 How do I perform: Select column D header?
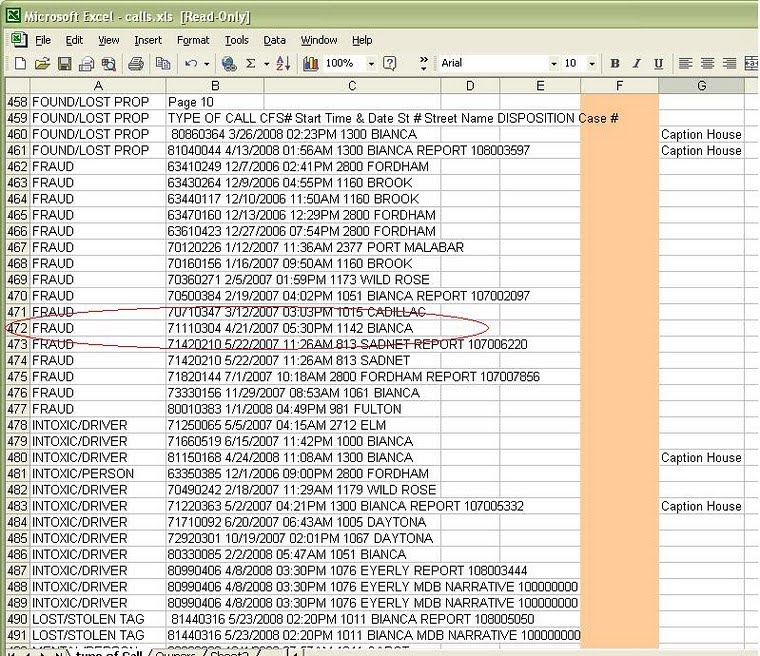point(470,86)
